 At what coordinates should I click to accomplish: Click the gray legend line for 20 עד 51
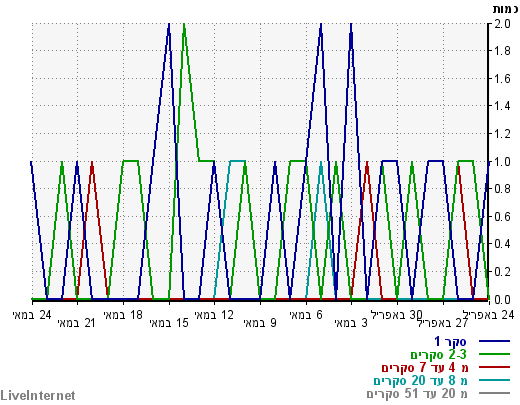click(495, 393)
